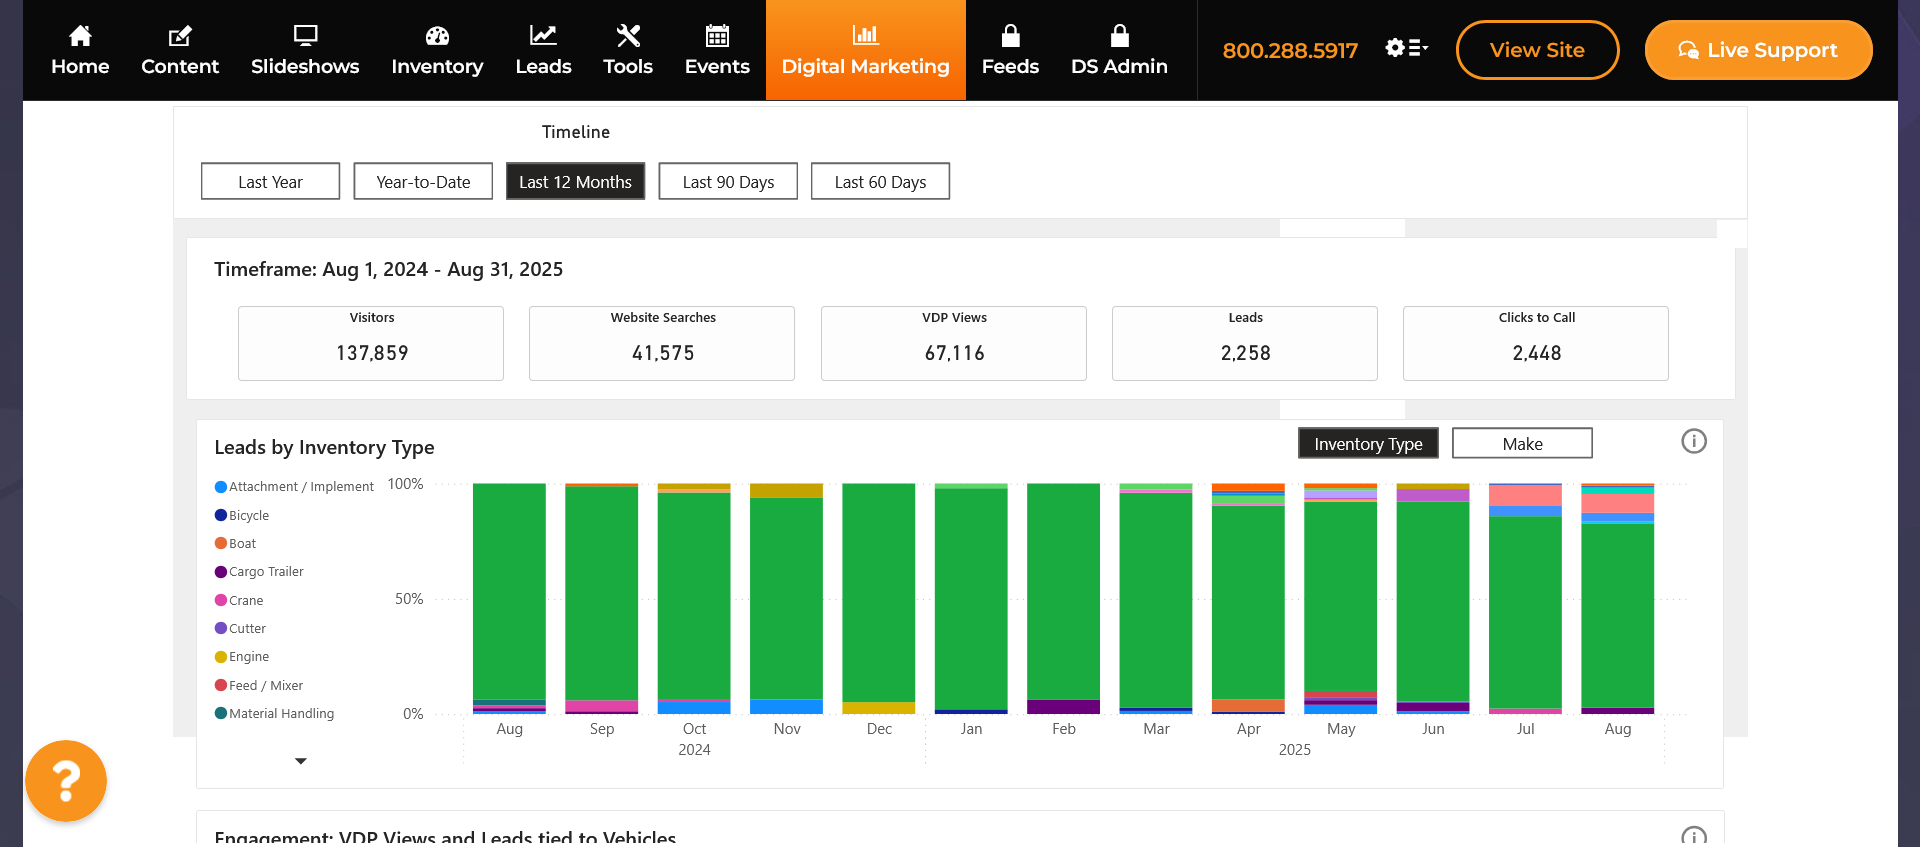This screenshot has width=1920, height=847.
Task: Click the Boat legend color swatch
Action: click(221, 543)
